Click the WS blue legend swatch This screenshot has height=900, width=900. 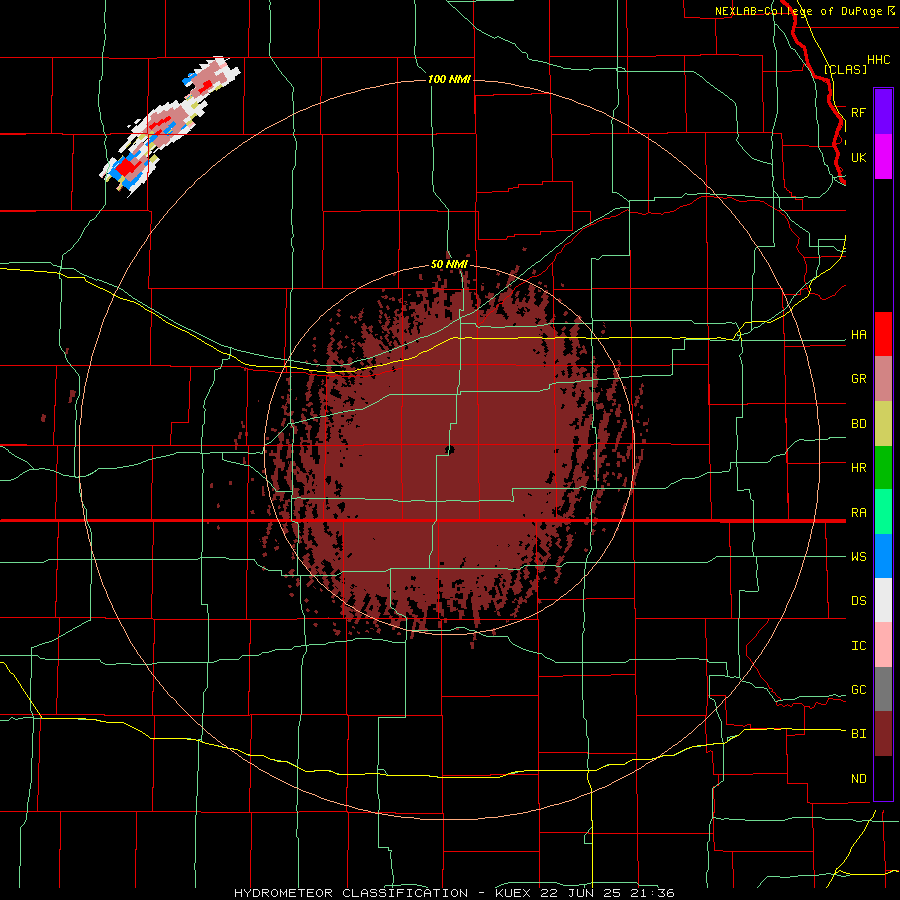[x=883, y=556]
